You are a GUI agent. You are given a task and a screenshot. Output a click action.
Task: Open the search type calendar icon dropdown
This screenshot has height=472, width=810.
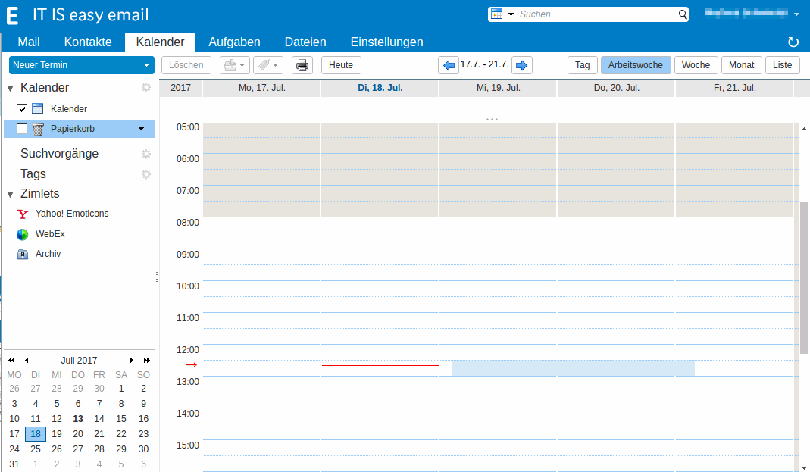(502, 14)
